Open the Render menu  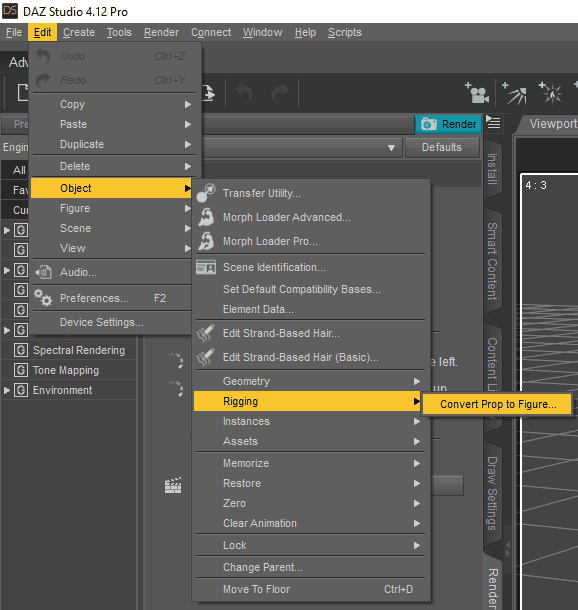161,32
